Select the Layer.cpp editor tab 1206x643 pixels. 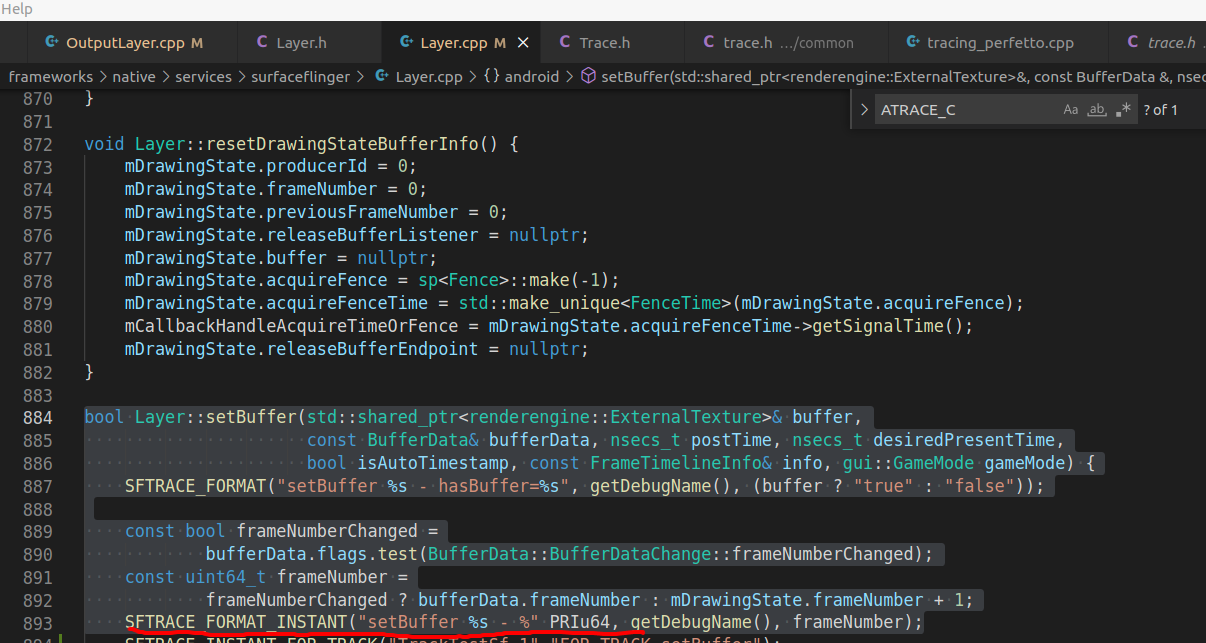454,43
